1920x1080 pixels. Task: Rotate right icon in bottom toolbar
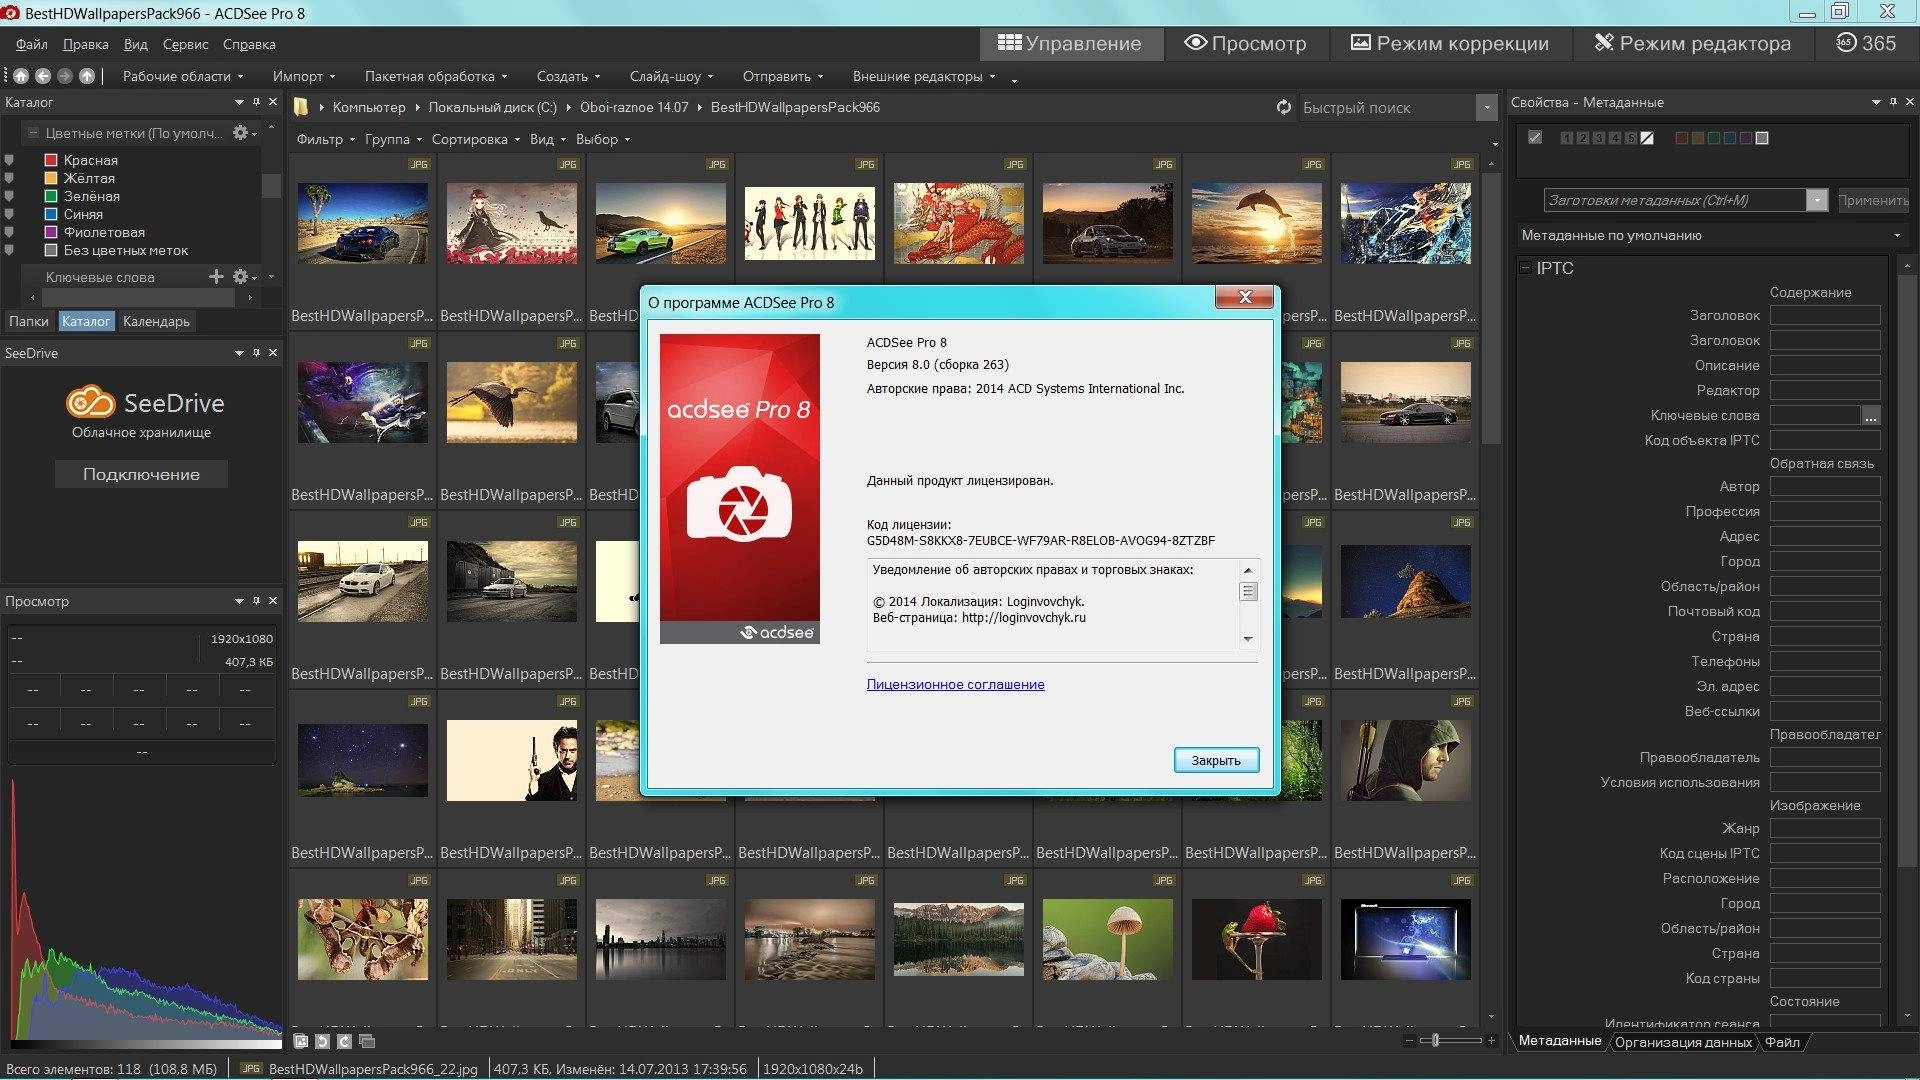(345, 1041)
